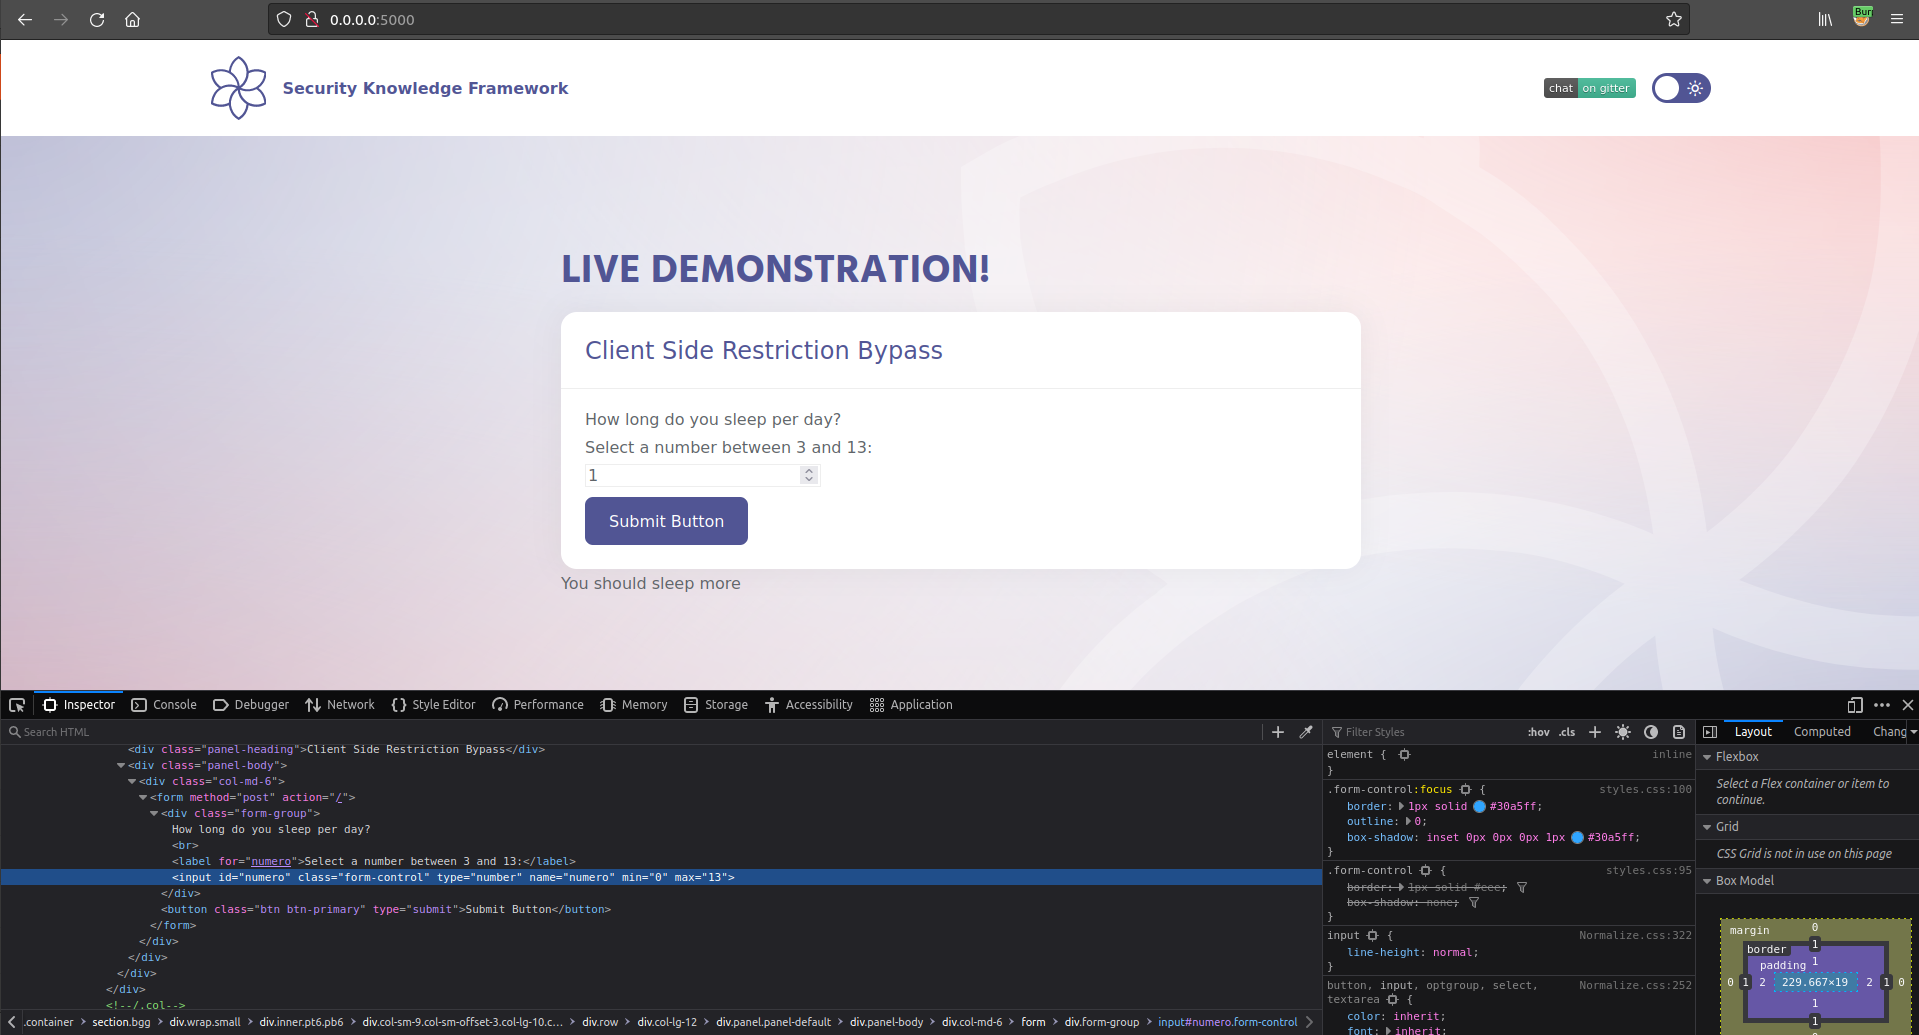1919x1035 pixels.
Task: Click the selector highlighter for element rule
Action: tap(1404, 755)
